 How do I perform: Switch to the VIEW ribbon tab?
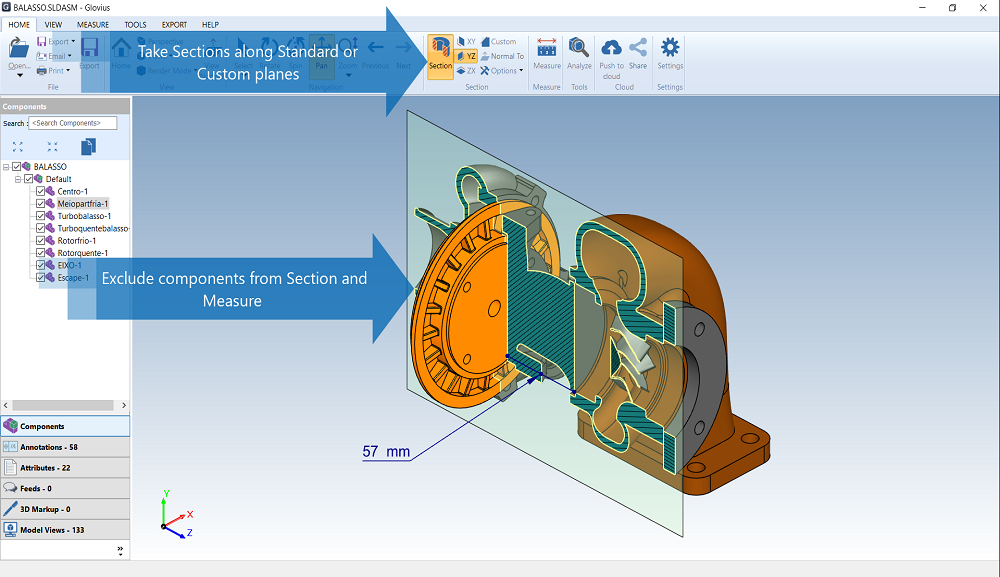click(x=53, y=25)
